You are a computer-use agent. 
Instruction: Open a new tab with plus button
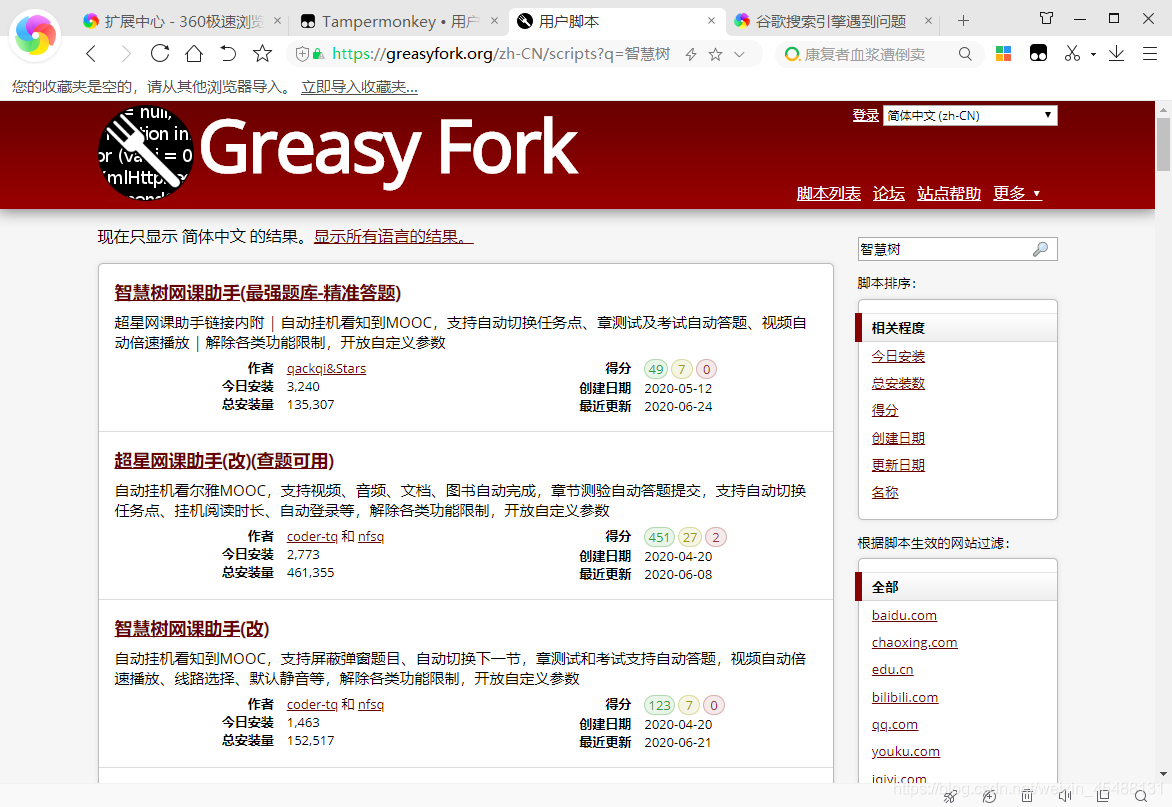pyautogui.click(x=963, y=21)
